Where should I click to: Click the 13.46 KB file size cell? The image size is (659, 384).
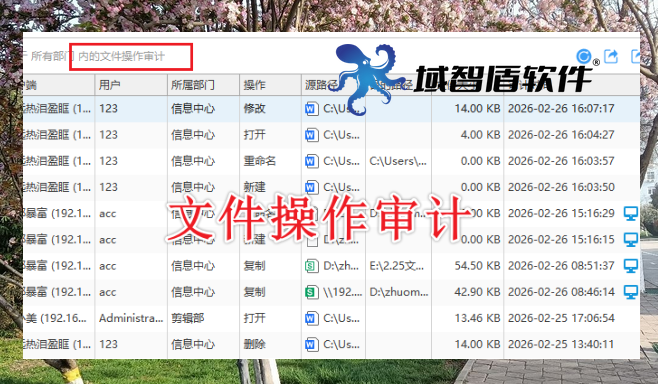[x=477, y=318]
